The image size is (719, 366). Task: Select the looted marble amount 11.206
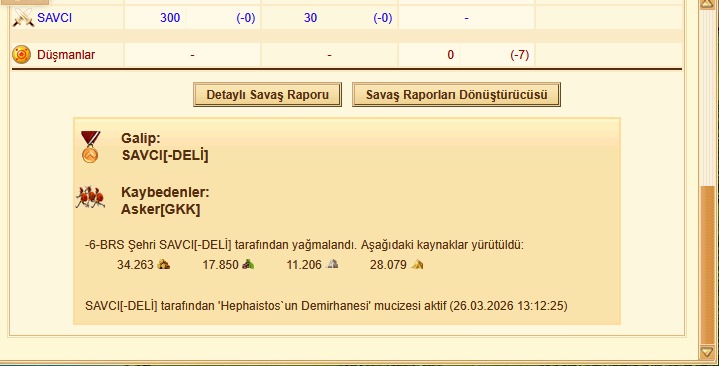(x=304, y=265)
